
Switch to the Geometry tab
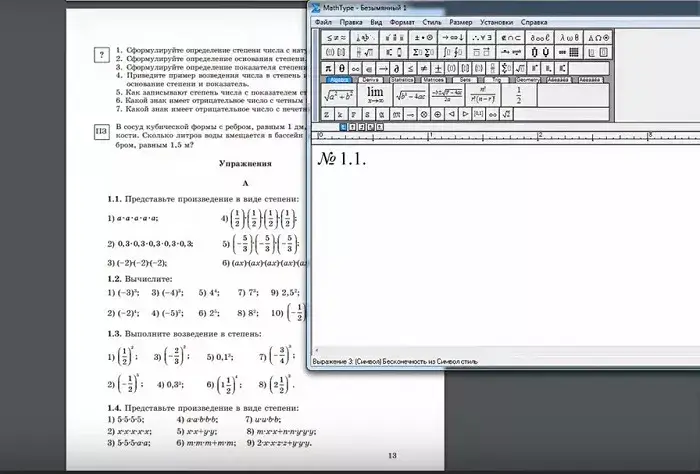529,79
